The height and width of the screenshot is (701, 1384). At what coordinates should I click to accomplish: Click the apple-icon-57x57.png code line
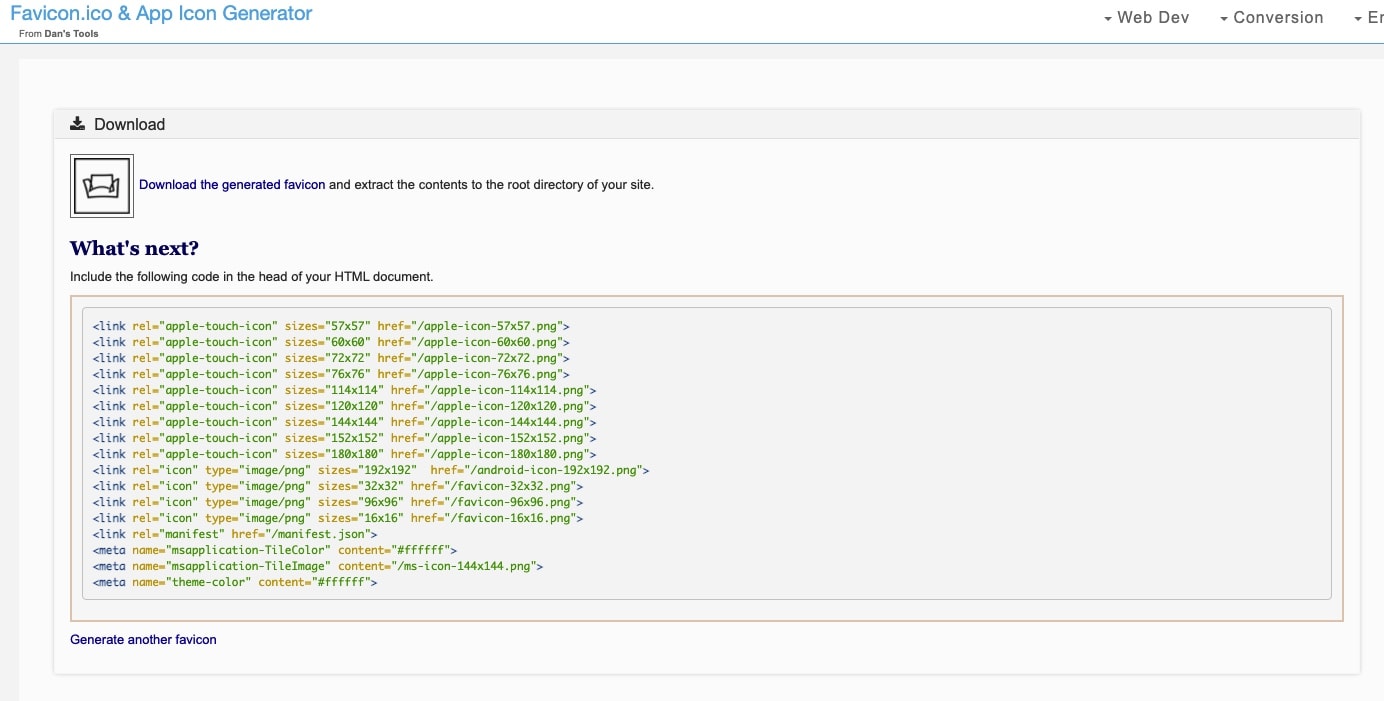tap(331, 326)
